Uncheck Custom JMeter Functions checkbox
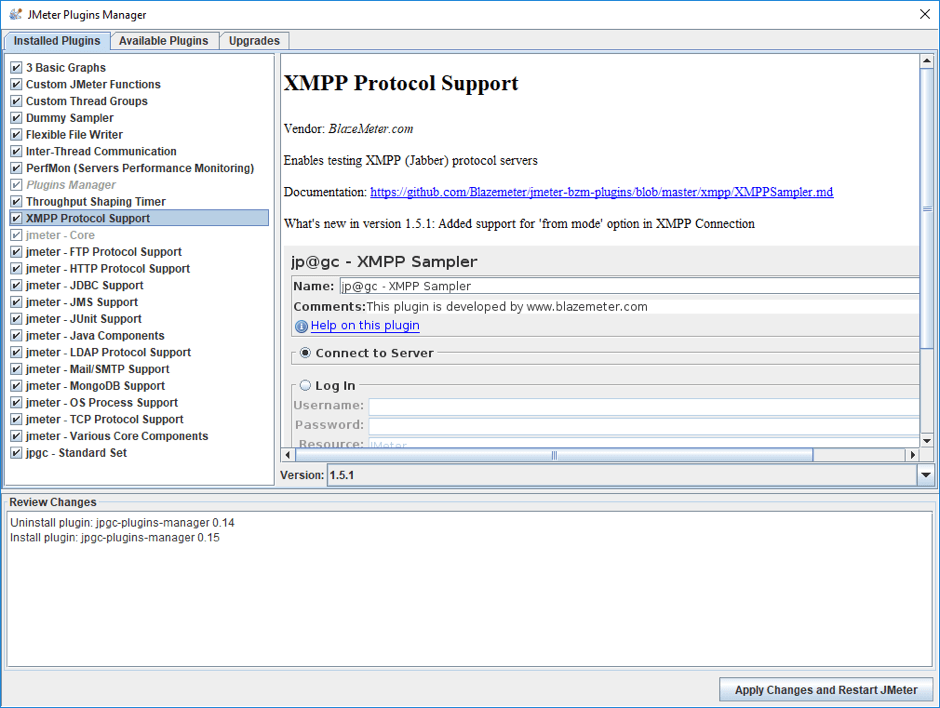The image size is (940, 708). (16, 85)
